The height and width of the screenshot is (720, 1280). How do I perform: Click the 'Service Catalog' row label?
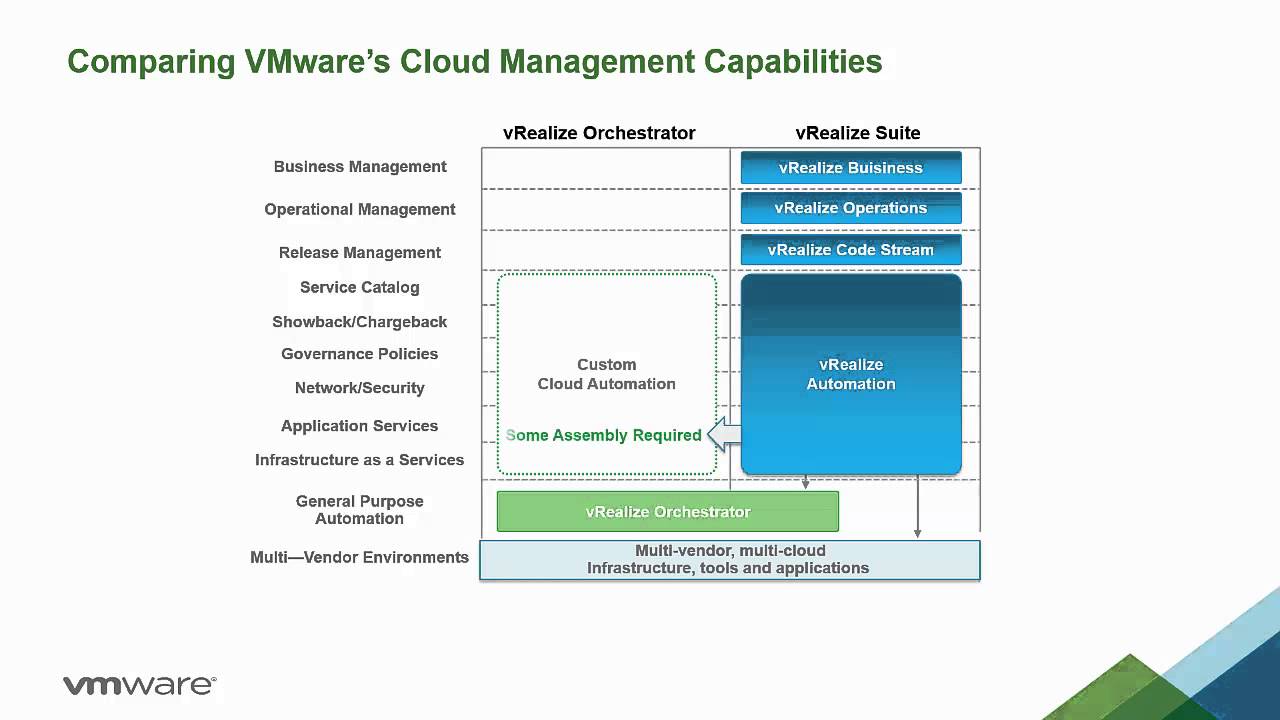[x=360, y=287]
